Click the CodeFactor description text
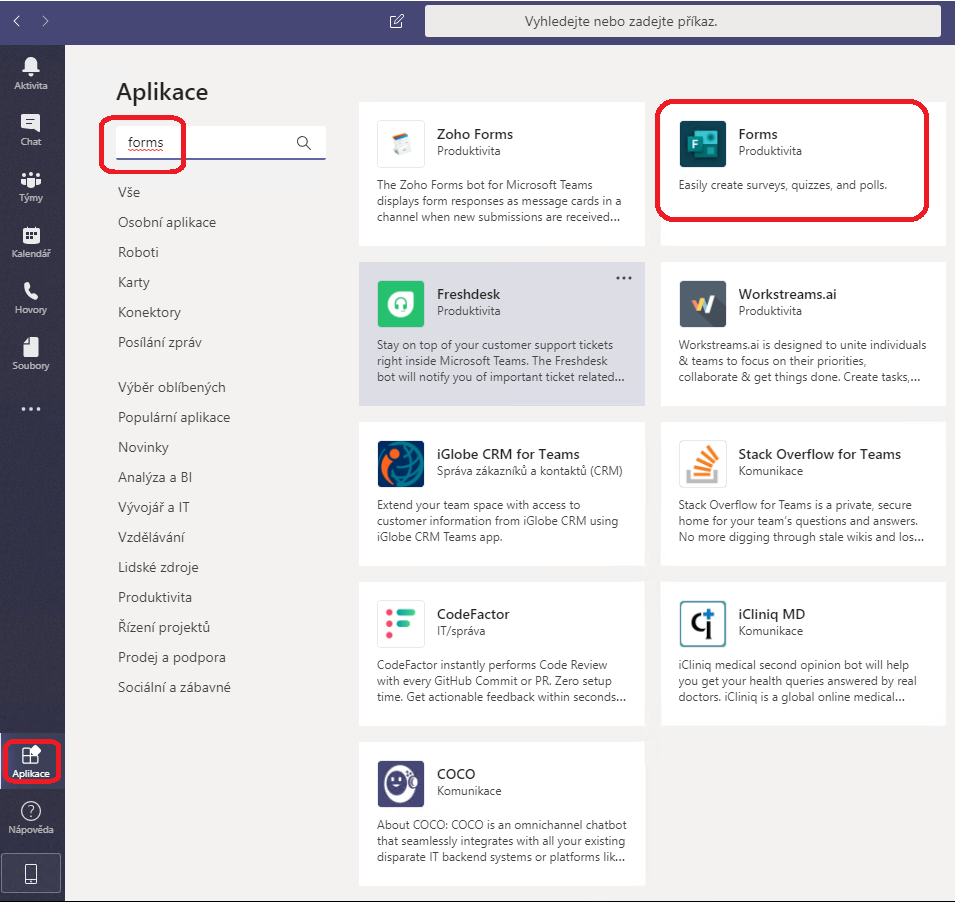 click(501, 681)
